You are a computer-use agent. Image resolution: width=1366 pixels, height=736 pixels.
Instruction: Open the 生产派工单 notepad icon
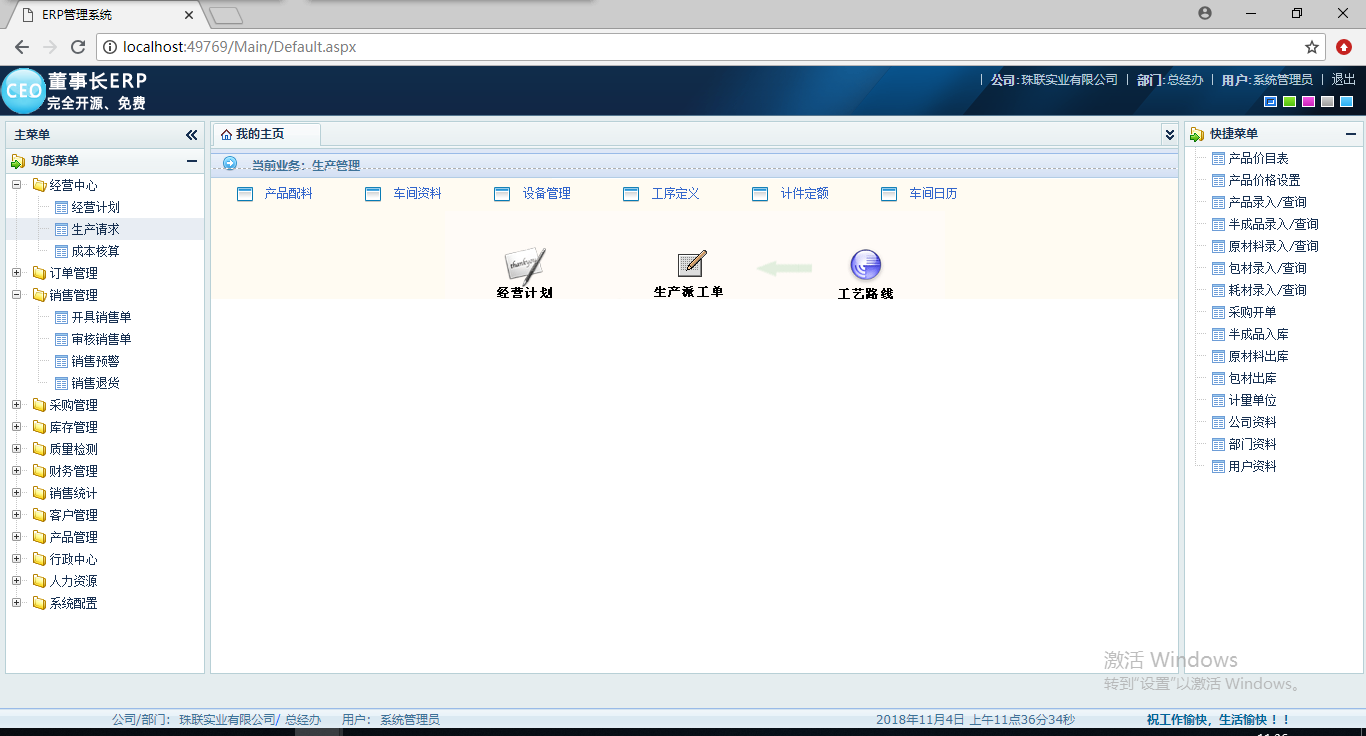pyautogui.click(x=691, y=264)
